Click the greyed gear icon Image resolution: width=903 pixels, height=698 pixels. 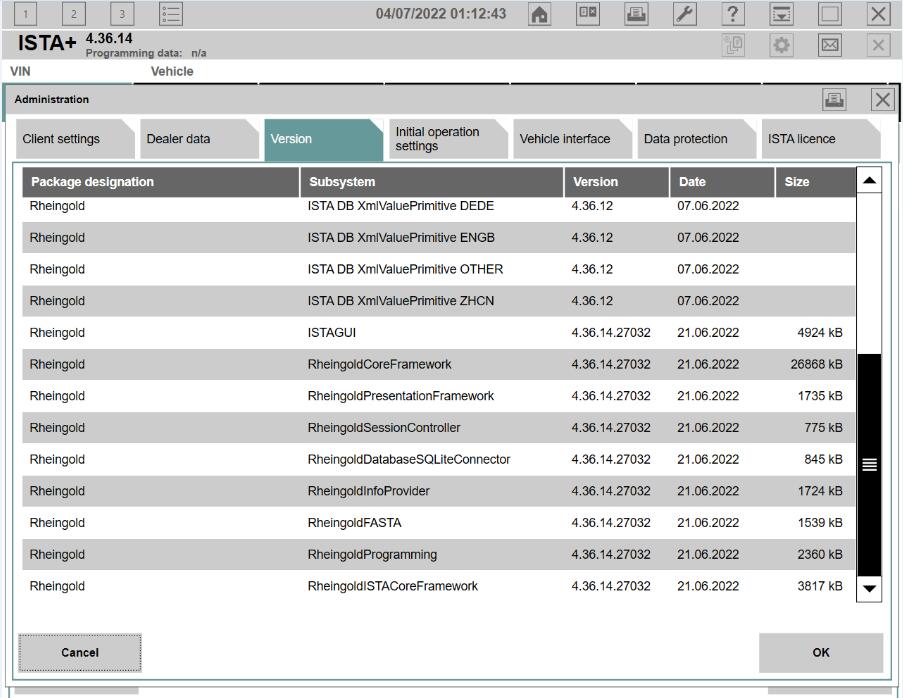tap(781, 45)
